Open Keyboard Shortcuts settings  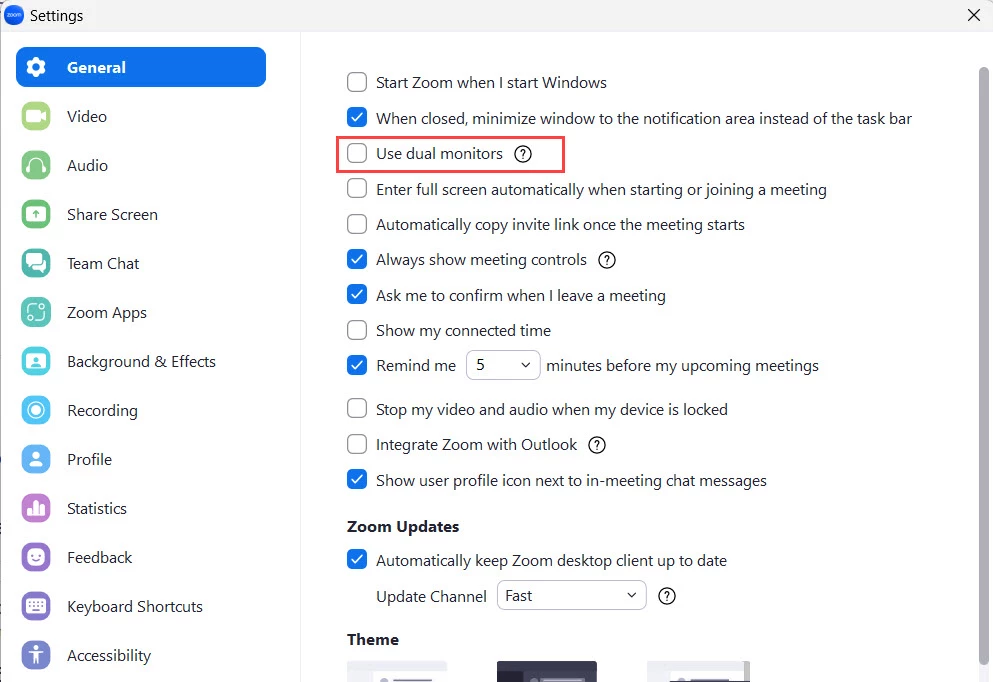(x=141, y=607)
